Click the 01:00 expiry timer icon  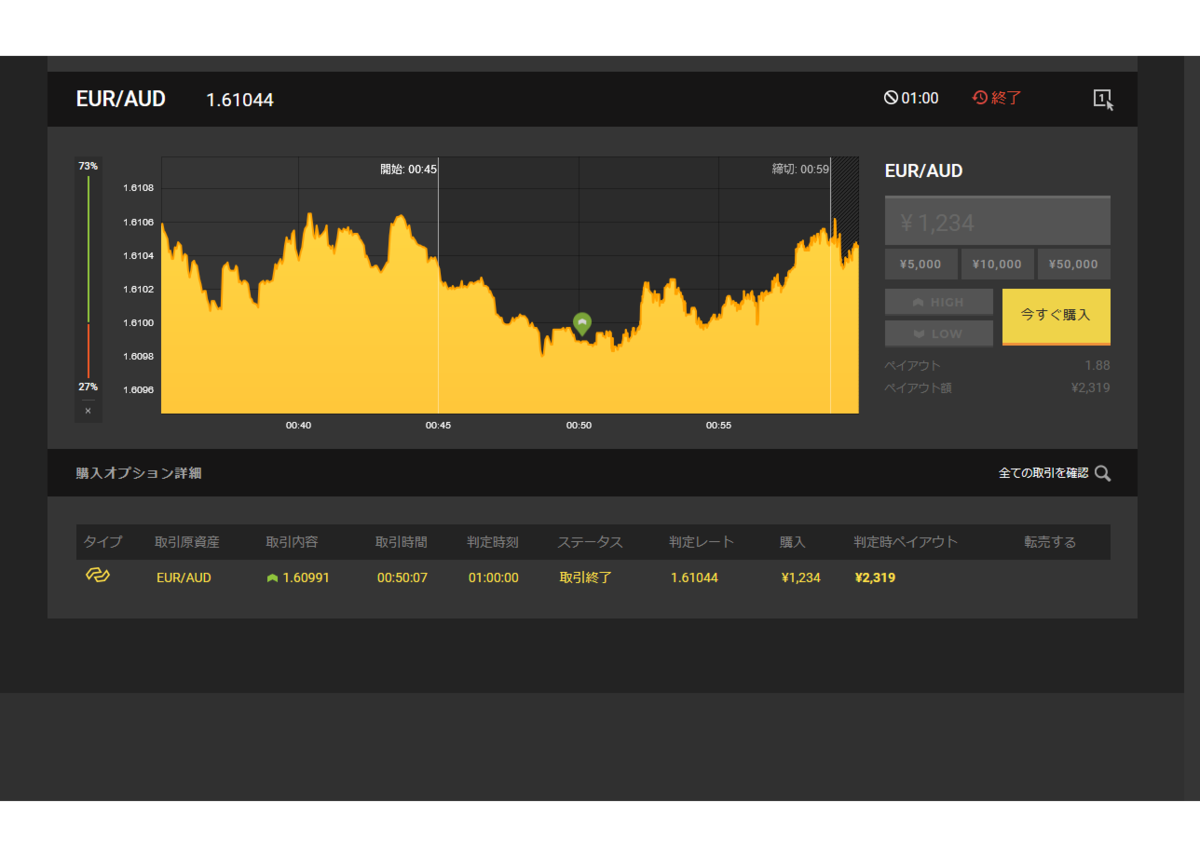click(x=891, y=98)
